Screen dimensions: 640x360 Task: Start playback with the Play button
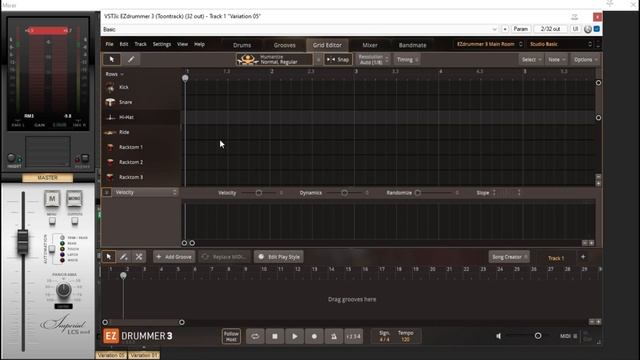point(294,336)
